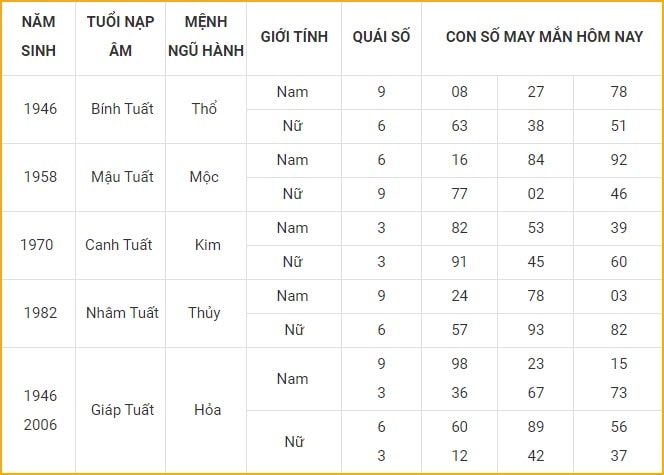Select the Bính Tuất cell

tap(122, 109)
